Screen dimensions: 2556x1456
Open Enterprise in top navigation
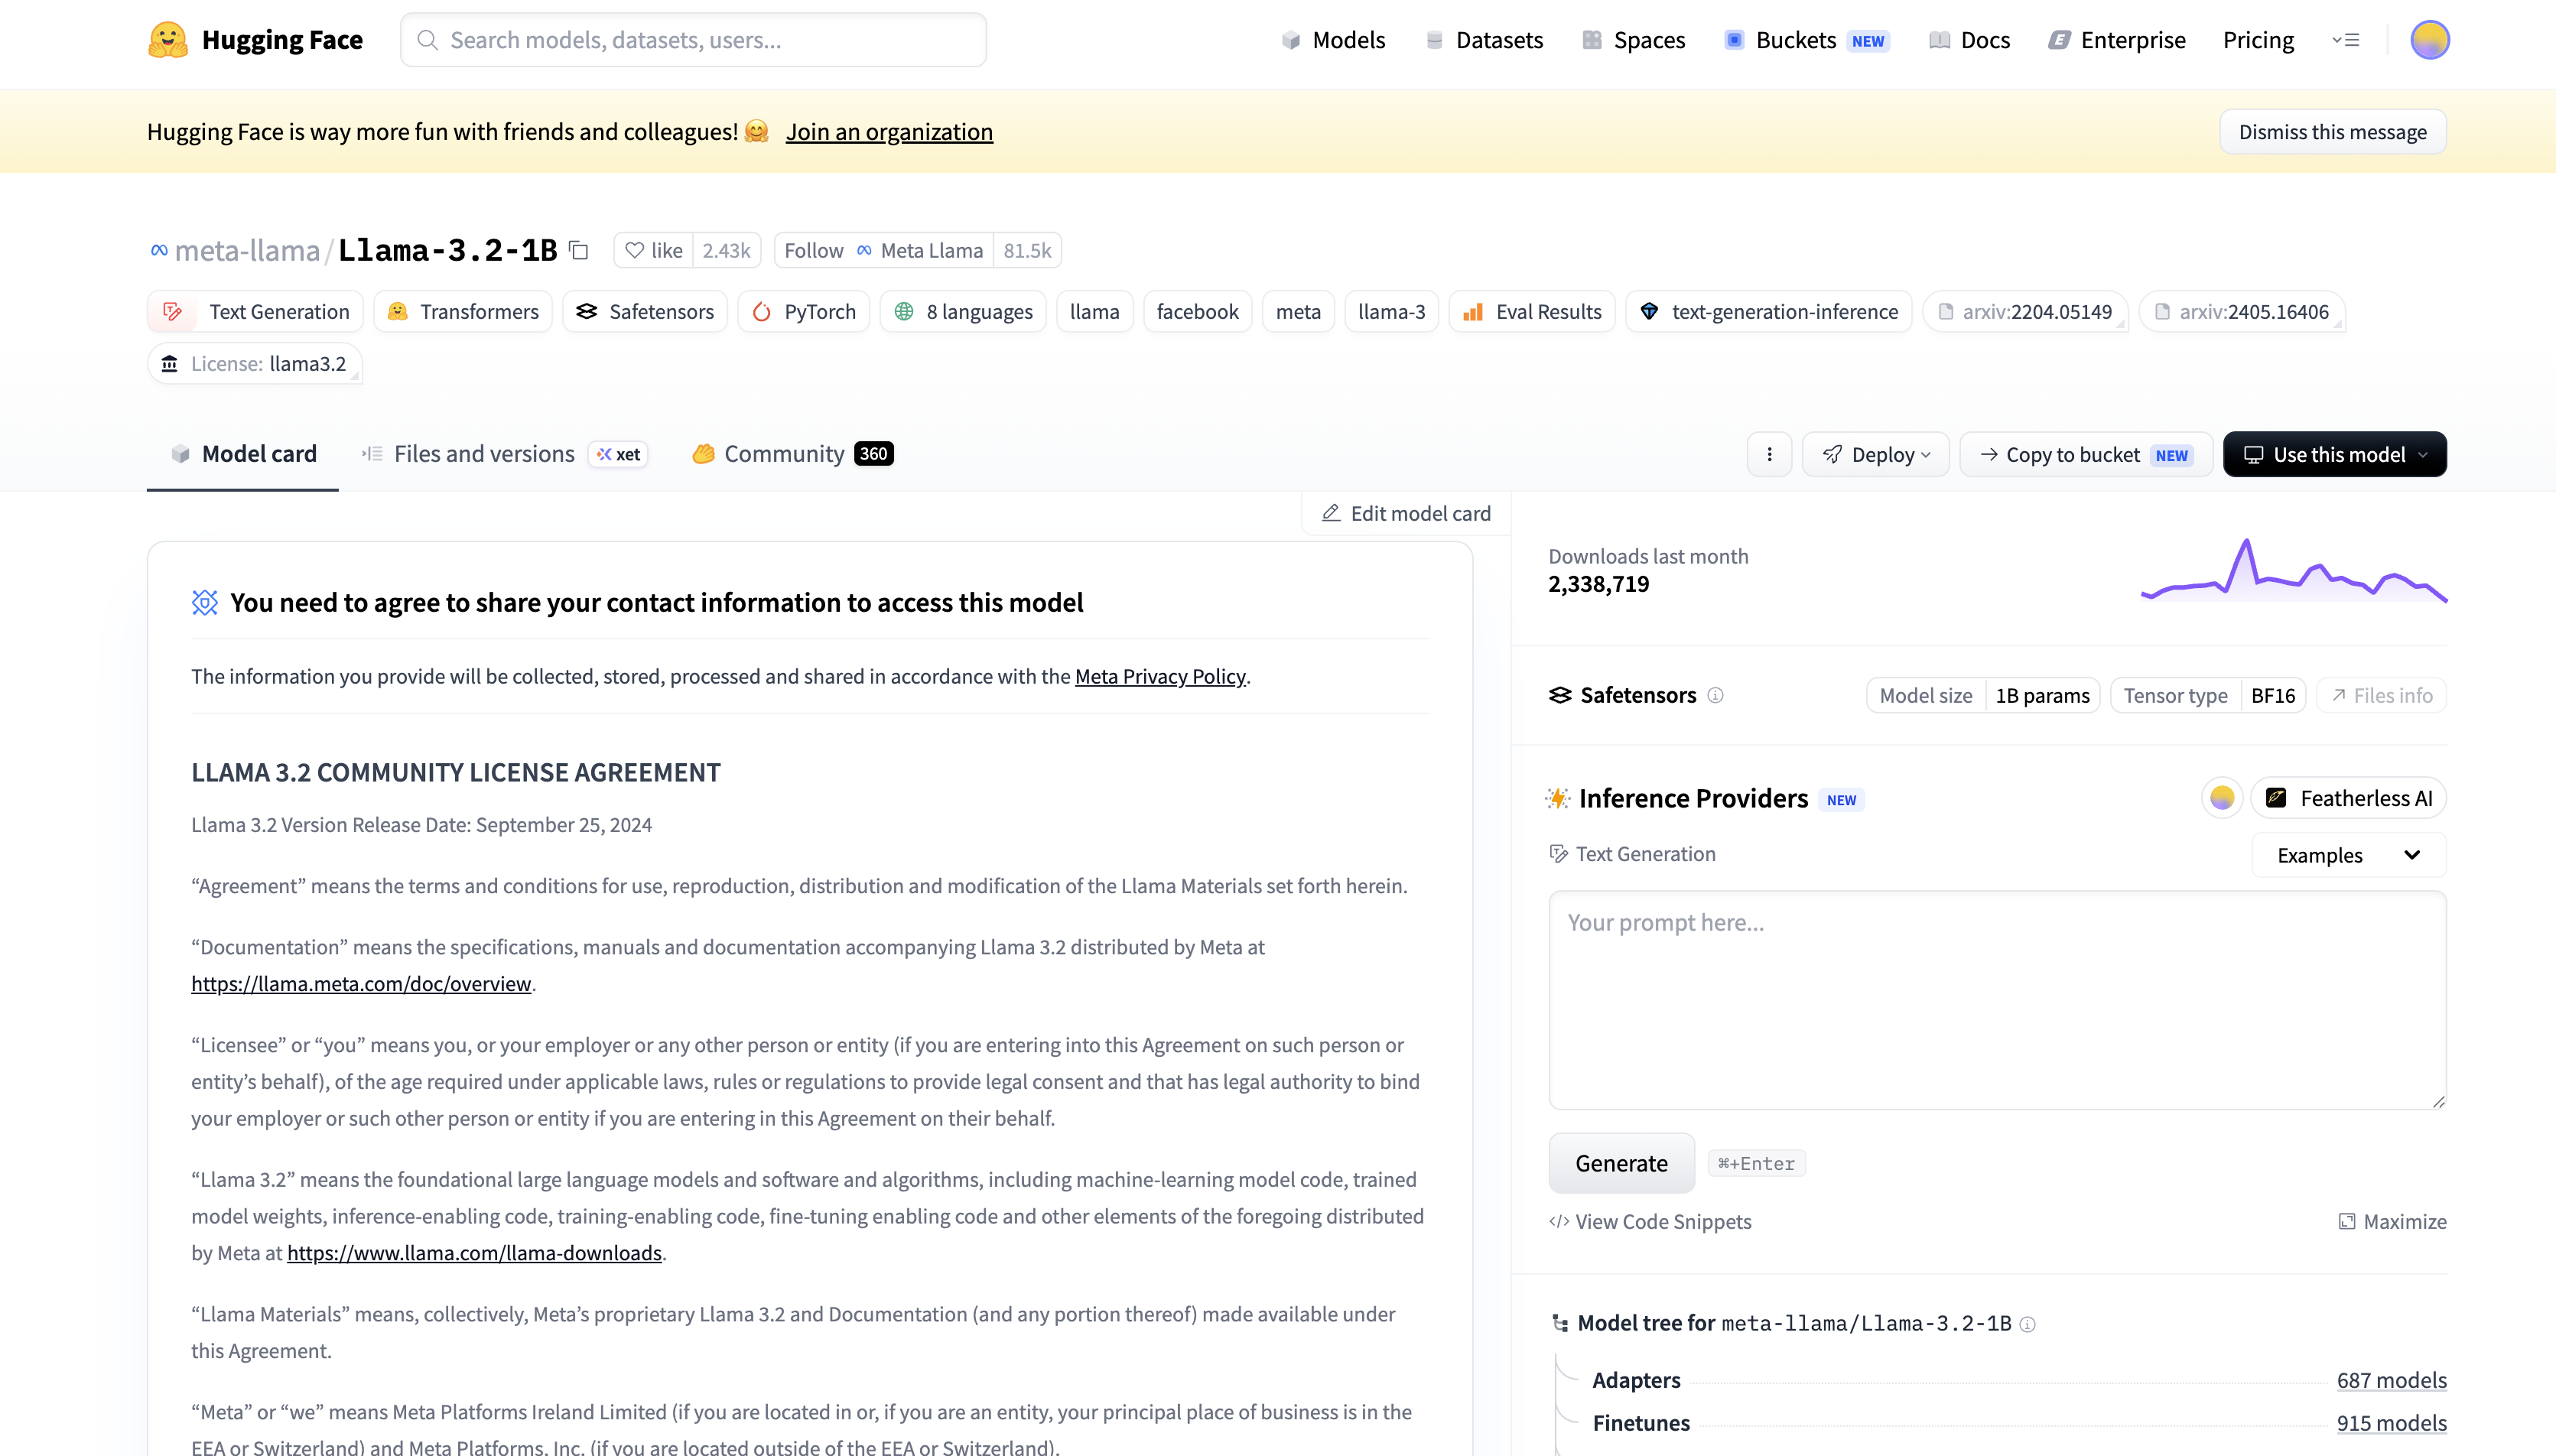click(2117, 40)
